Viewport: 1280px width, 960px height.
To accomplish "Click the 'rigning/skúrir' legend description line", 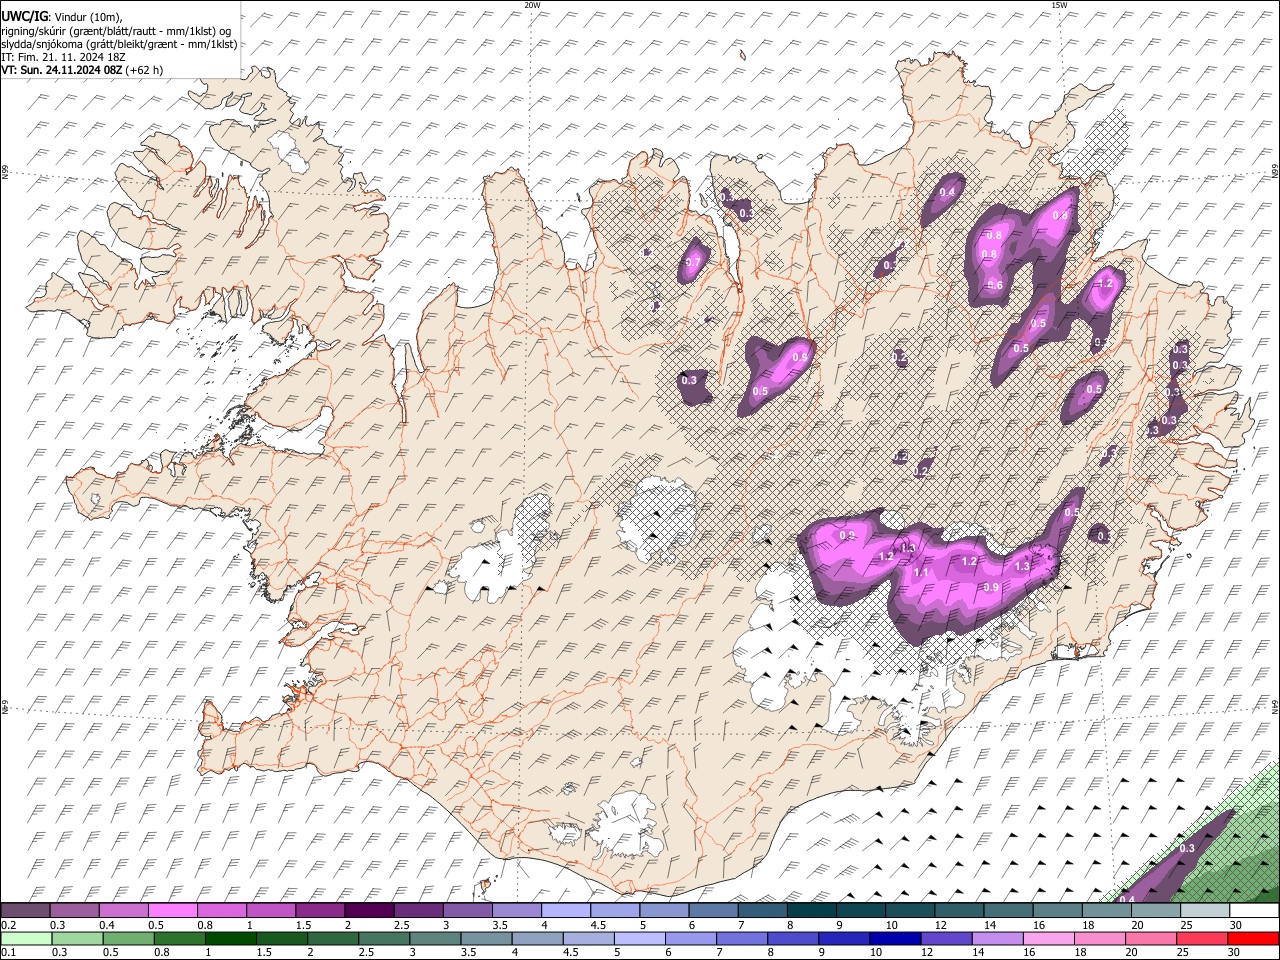I will click(117, 31).
